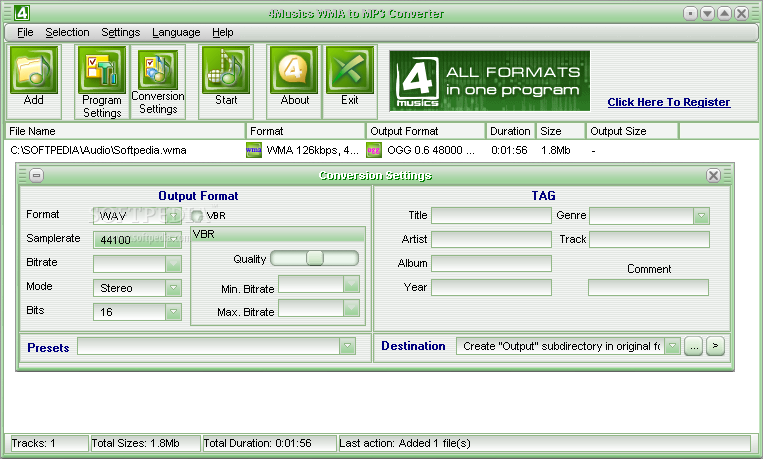
Task: Open the Language menu
Action: pyautogui.click(x=176, y=32)
